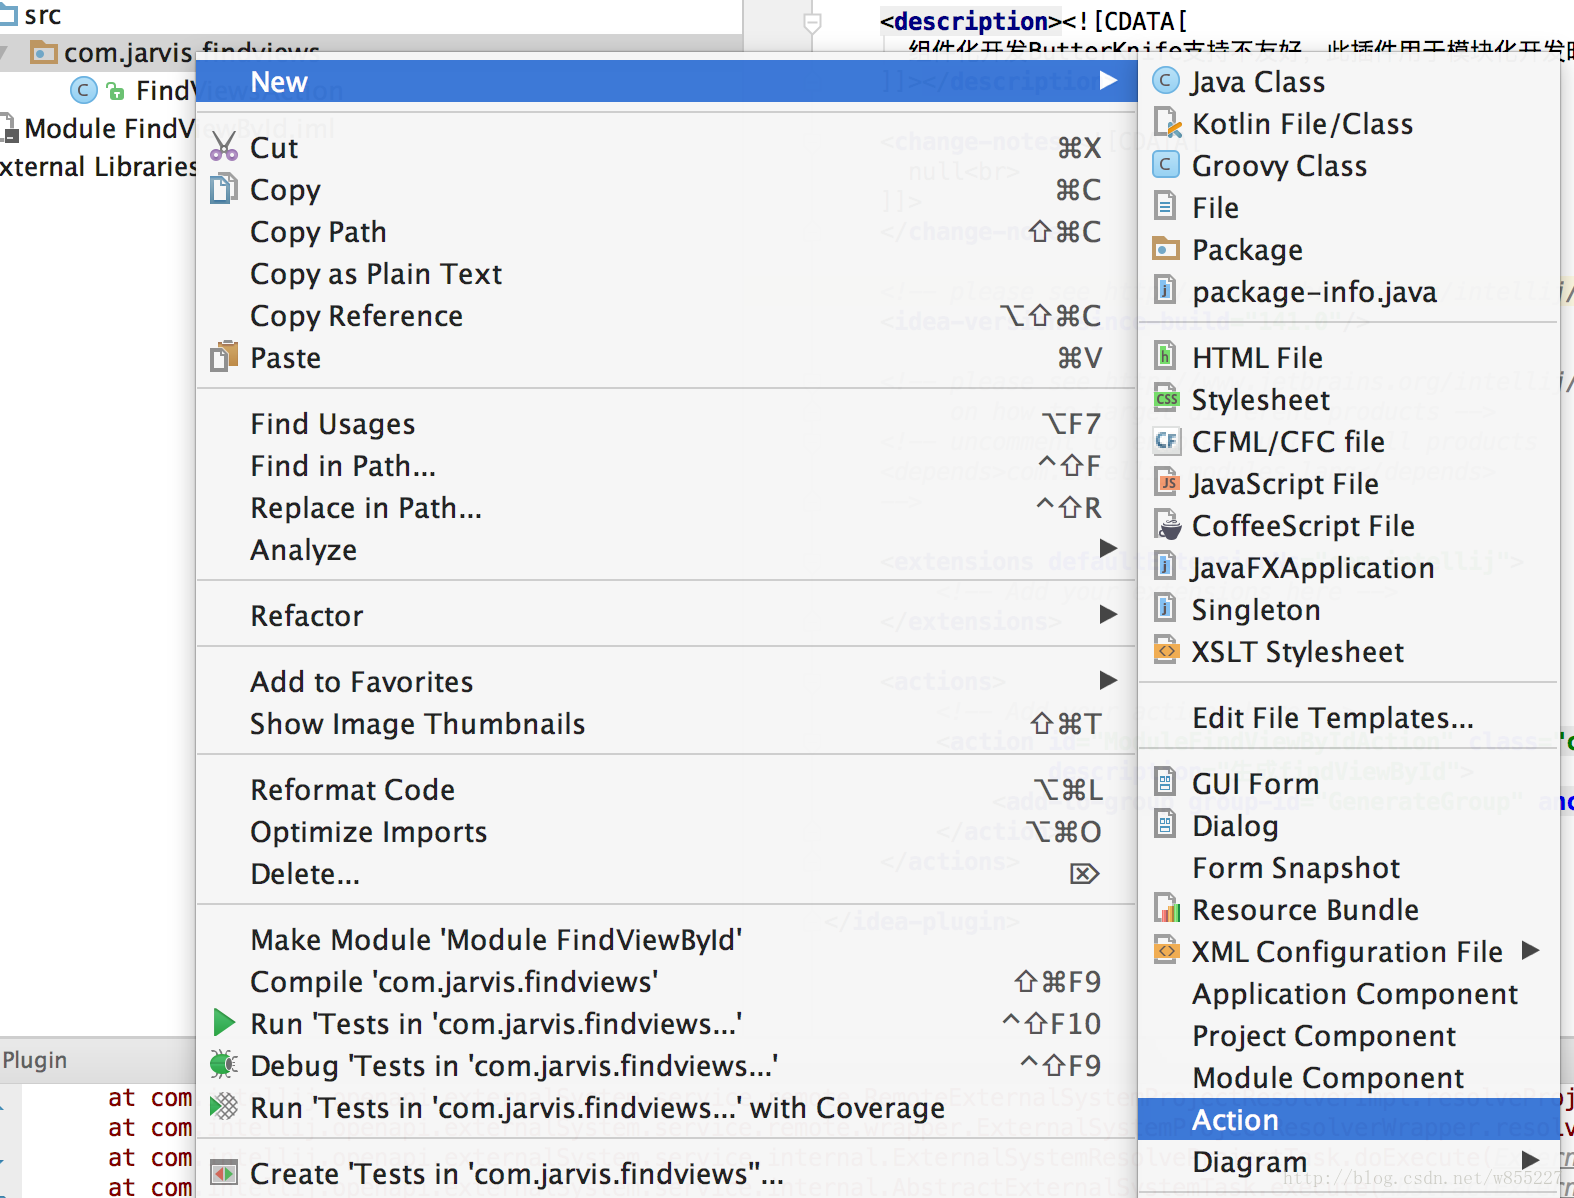1574x1198 pixels.
Task: Click the Paste clipboard icon
Action: click(x=224, y=357)
